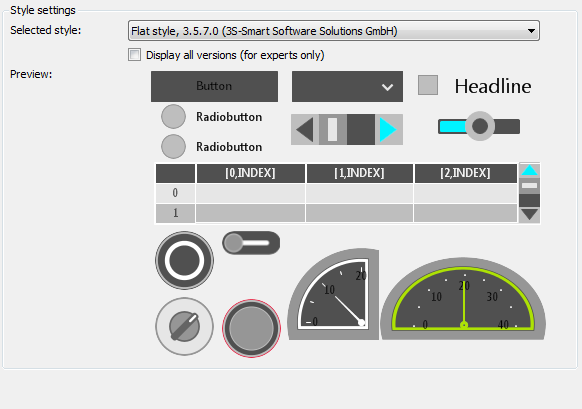Click the [0,INDEX] table column header
Image resolution: width=582 pixels, height=409 pixels.
[x=251, y=173]
